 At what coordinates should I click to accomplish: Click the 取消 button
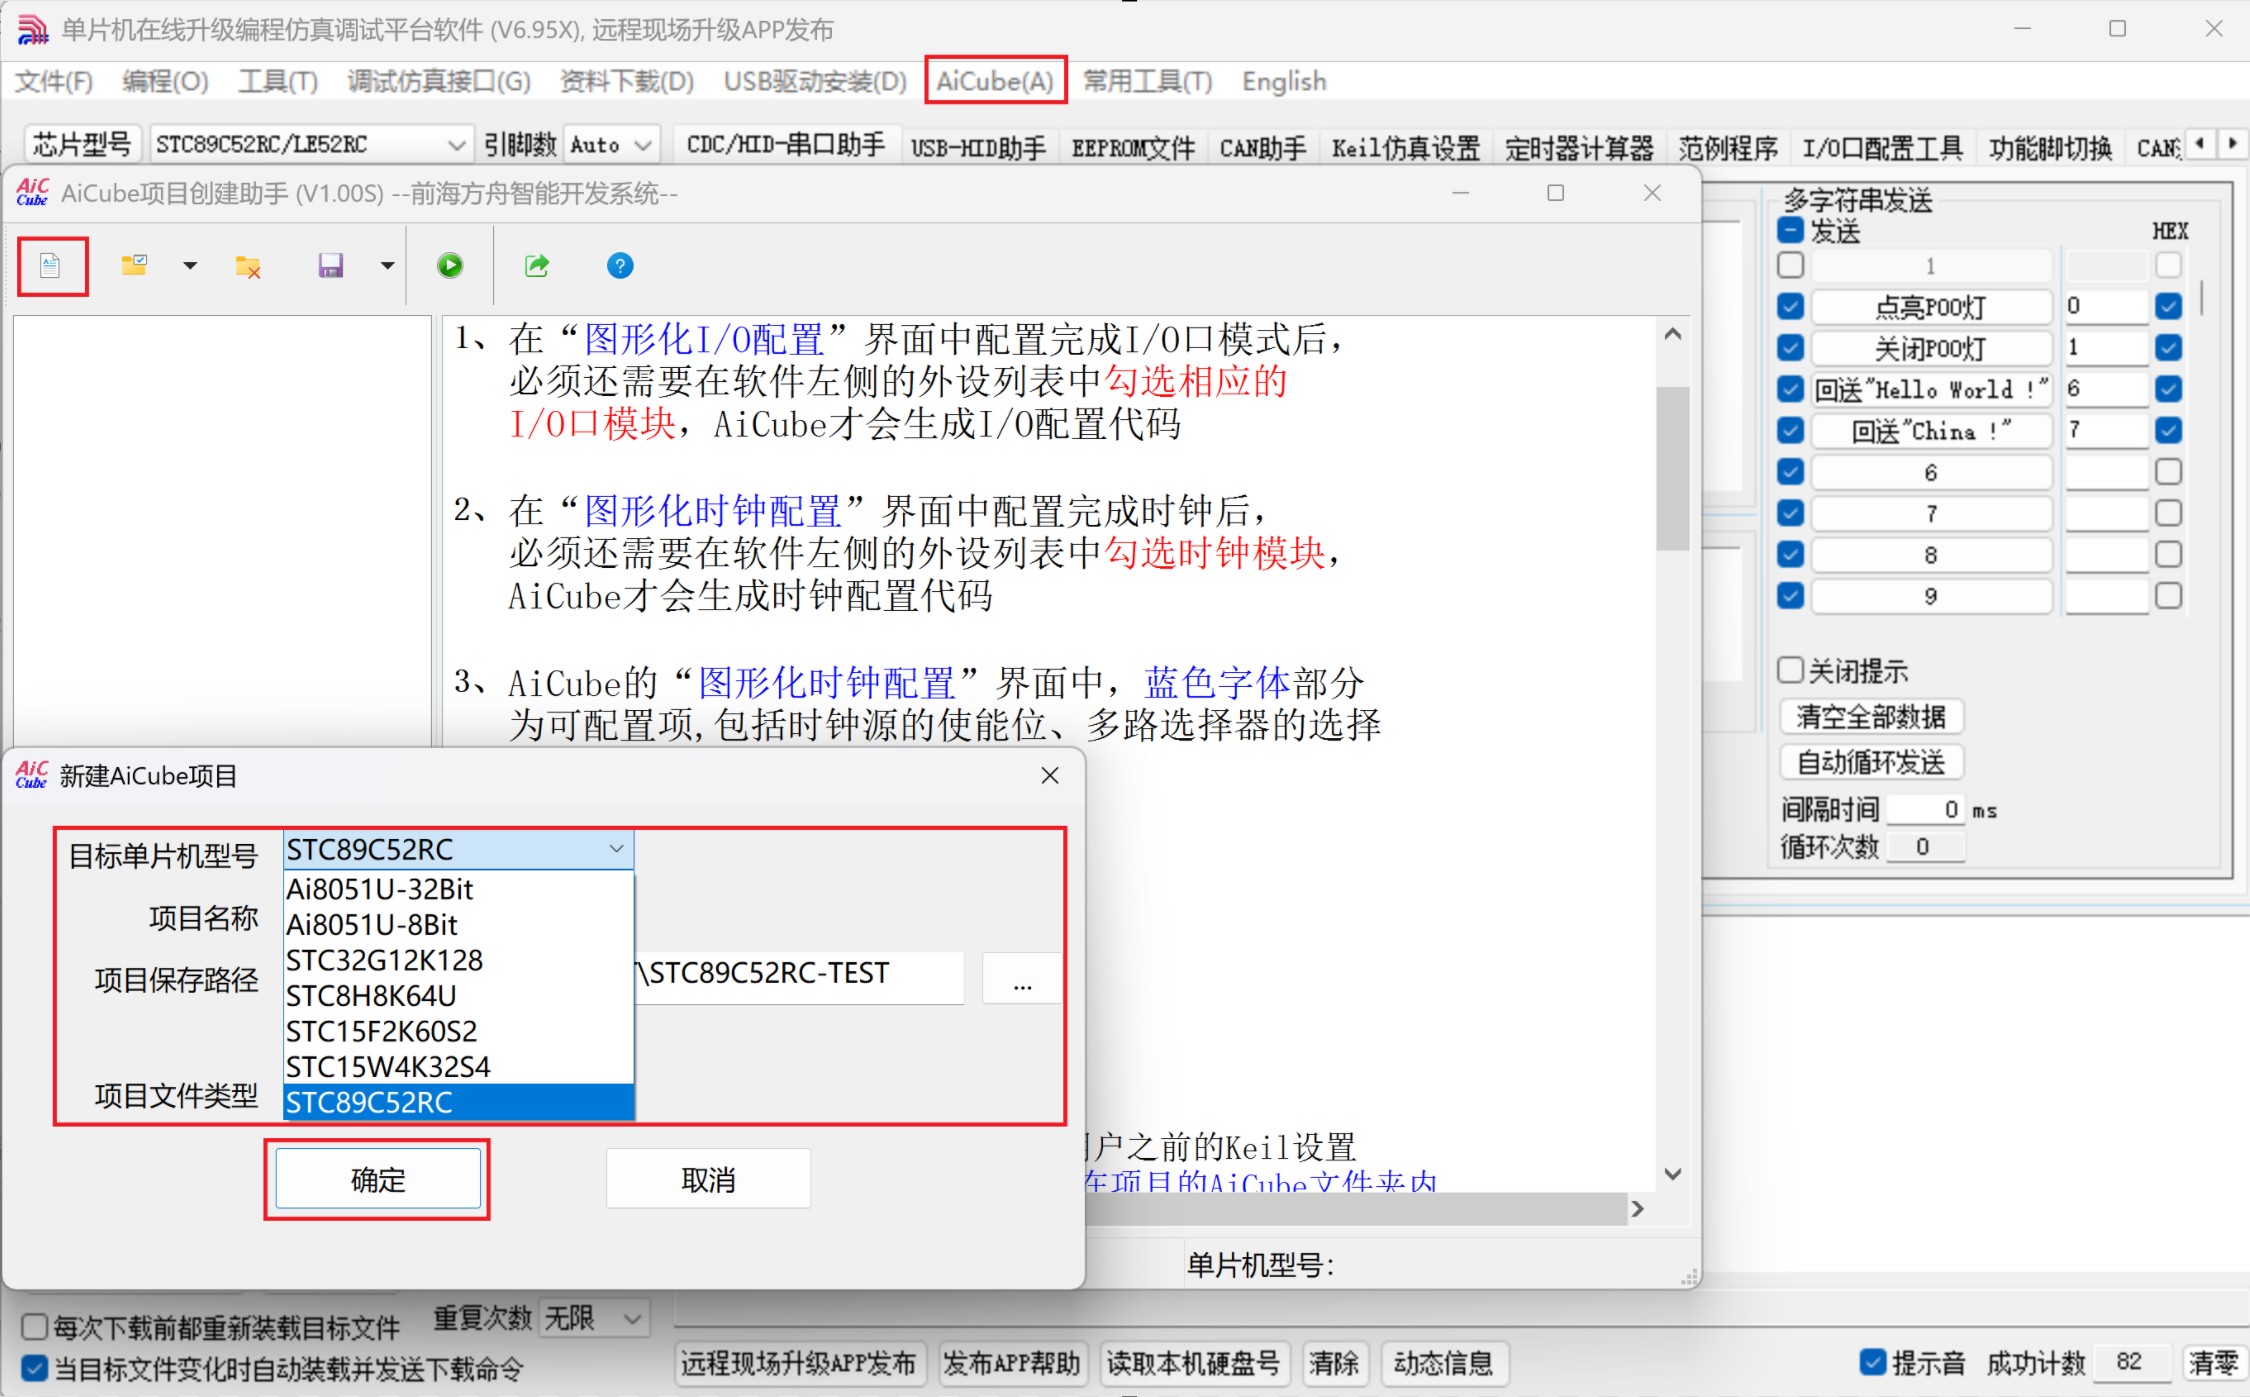[x=708, y=1180]
